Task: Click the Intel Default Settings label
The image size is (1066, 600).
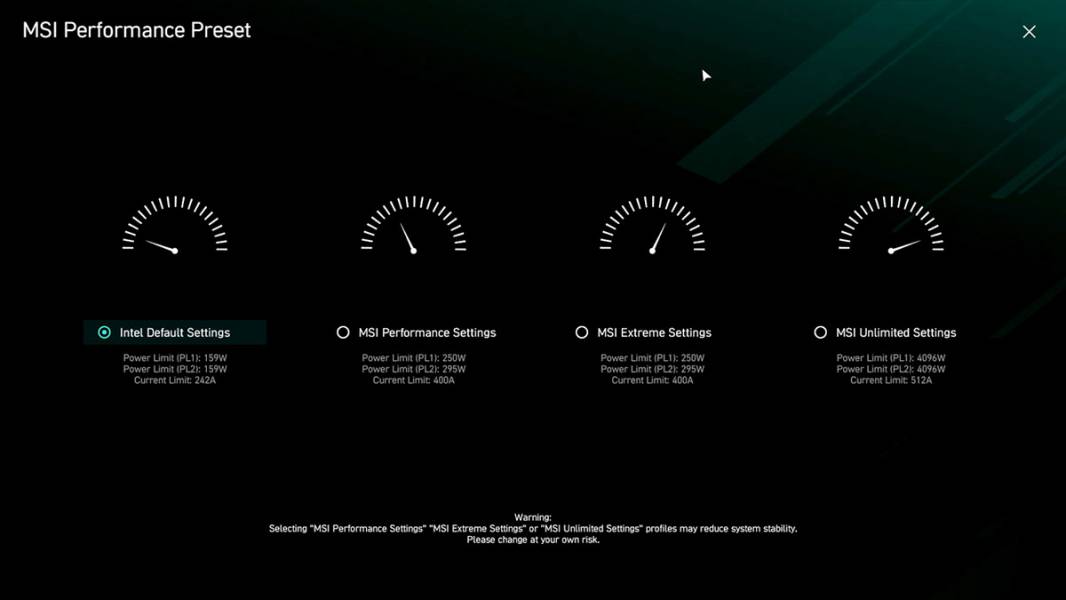Action: pos(175,332)
